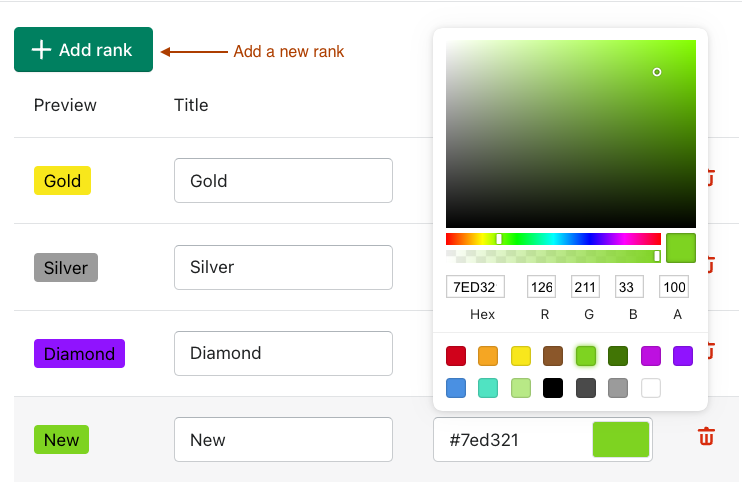Click the hue slider bar

pos(553,239)
